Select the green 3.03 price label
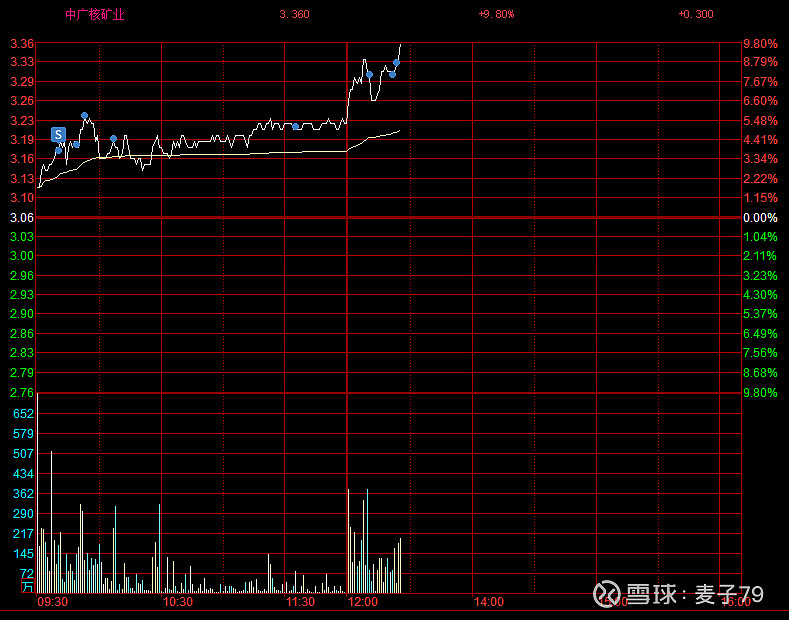789x620 pixels. (22, 237)
